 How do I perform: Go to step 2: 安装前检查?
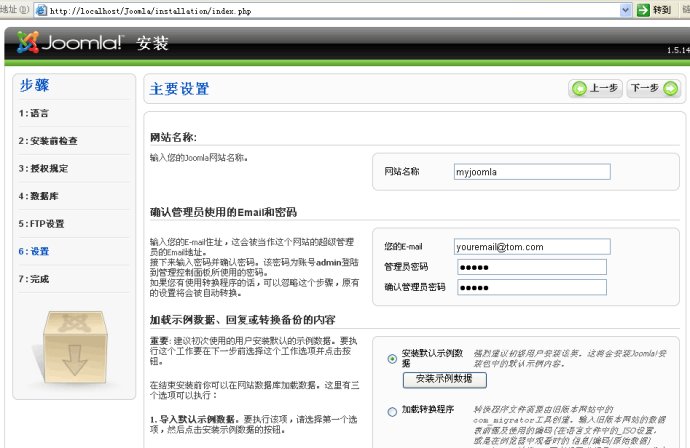click(x=48, y=141)
